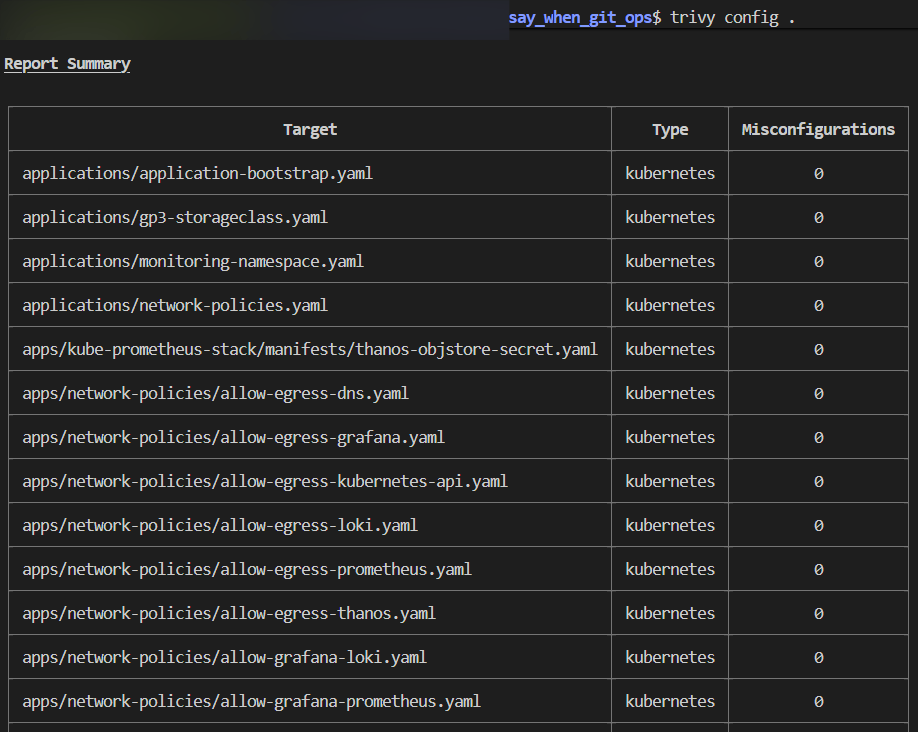This screenshot has width=918, height=732.
Task: Select allow-egress-kubernetes-api.yaml target path
Action: coord(265,481)
